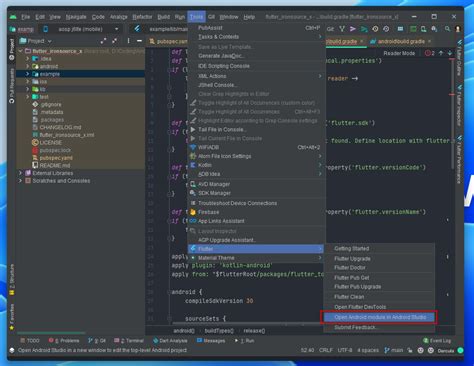
Task: Expand the android folder in the project tree
Action: (28, 66)
